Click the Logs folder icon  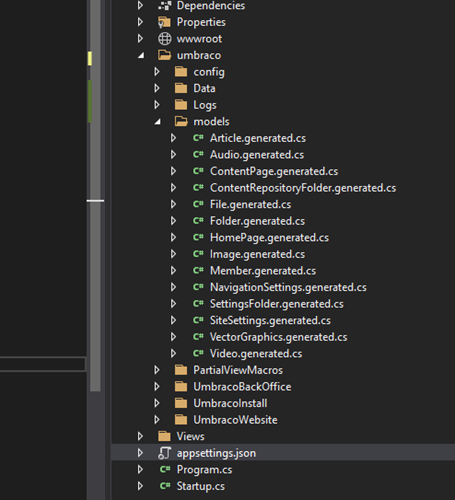pos(181,105)
